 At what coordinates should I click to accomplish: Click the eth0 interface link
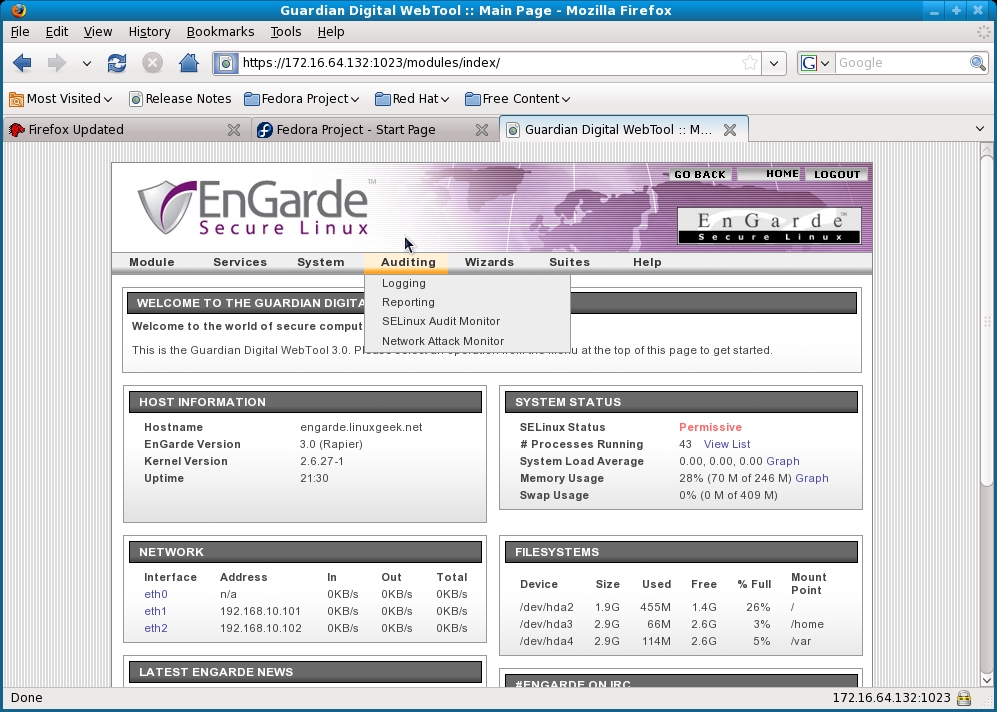156,594
